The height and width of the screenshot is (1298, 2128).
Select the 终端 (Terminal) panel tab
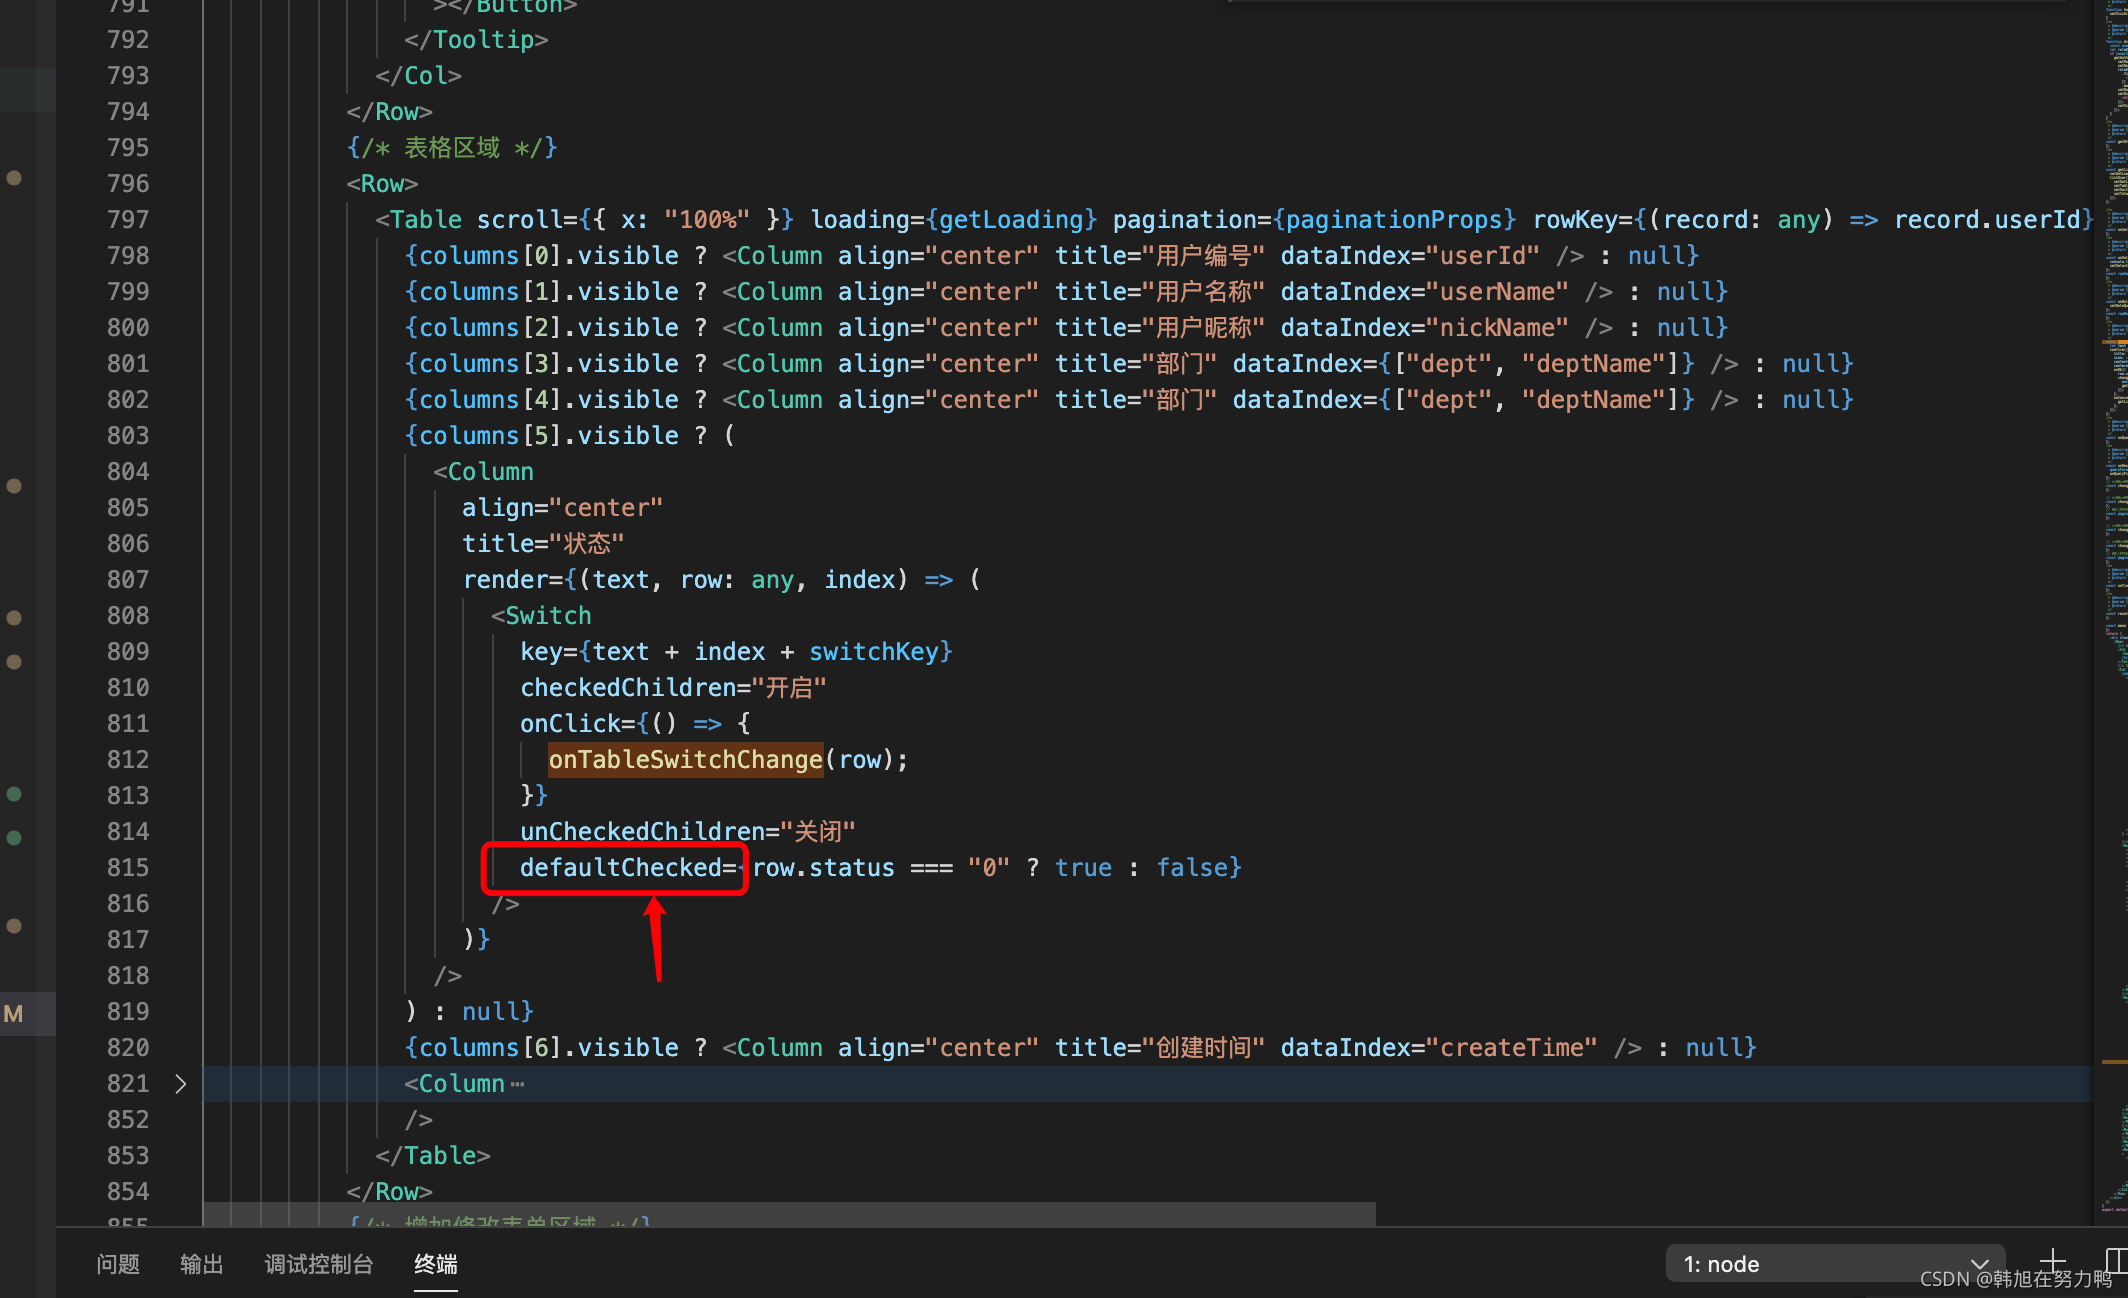436,1264
